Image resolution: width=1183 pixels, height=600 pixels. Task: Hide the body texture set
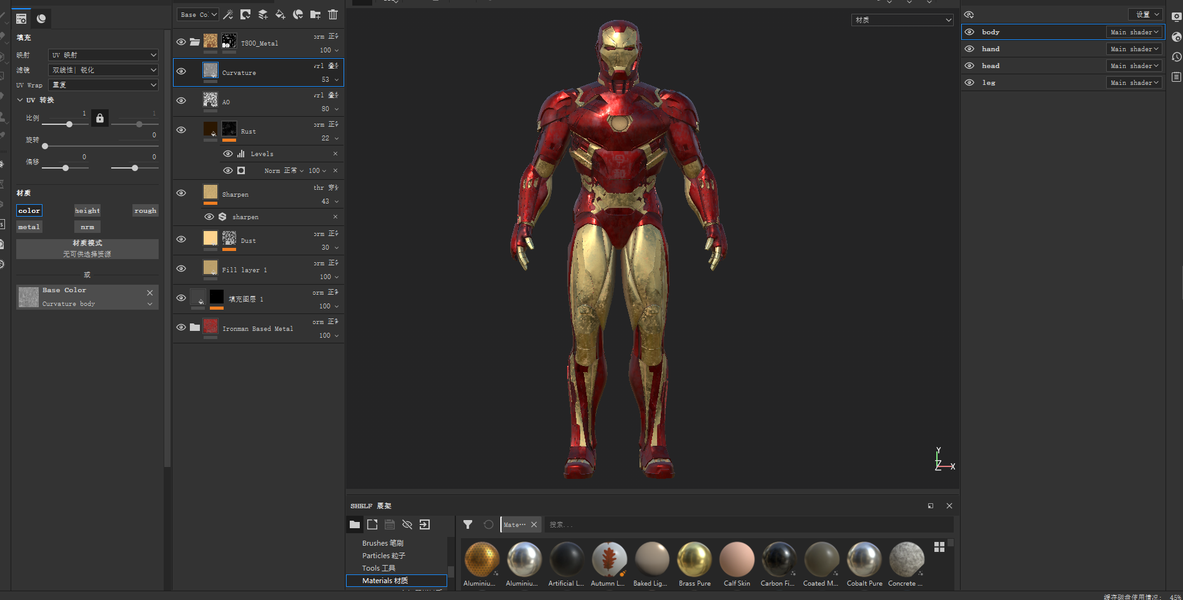coord(969,32)
